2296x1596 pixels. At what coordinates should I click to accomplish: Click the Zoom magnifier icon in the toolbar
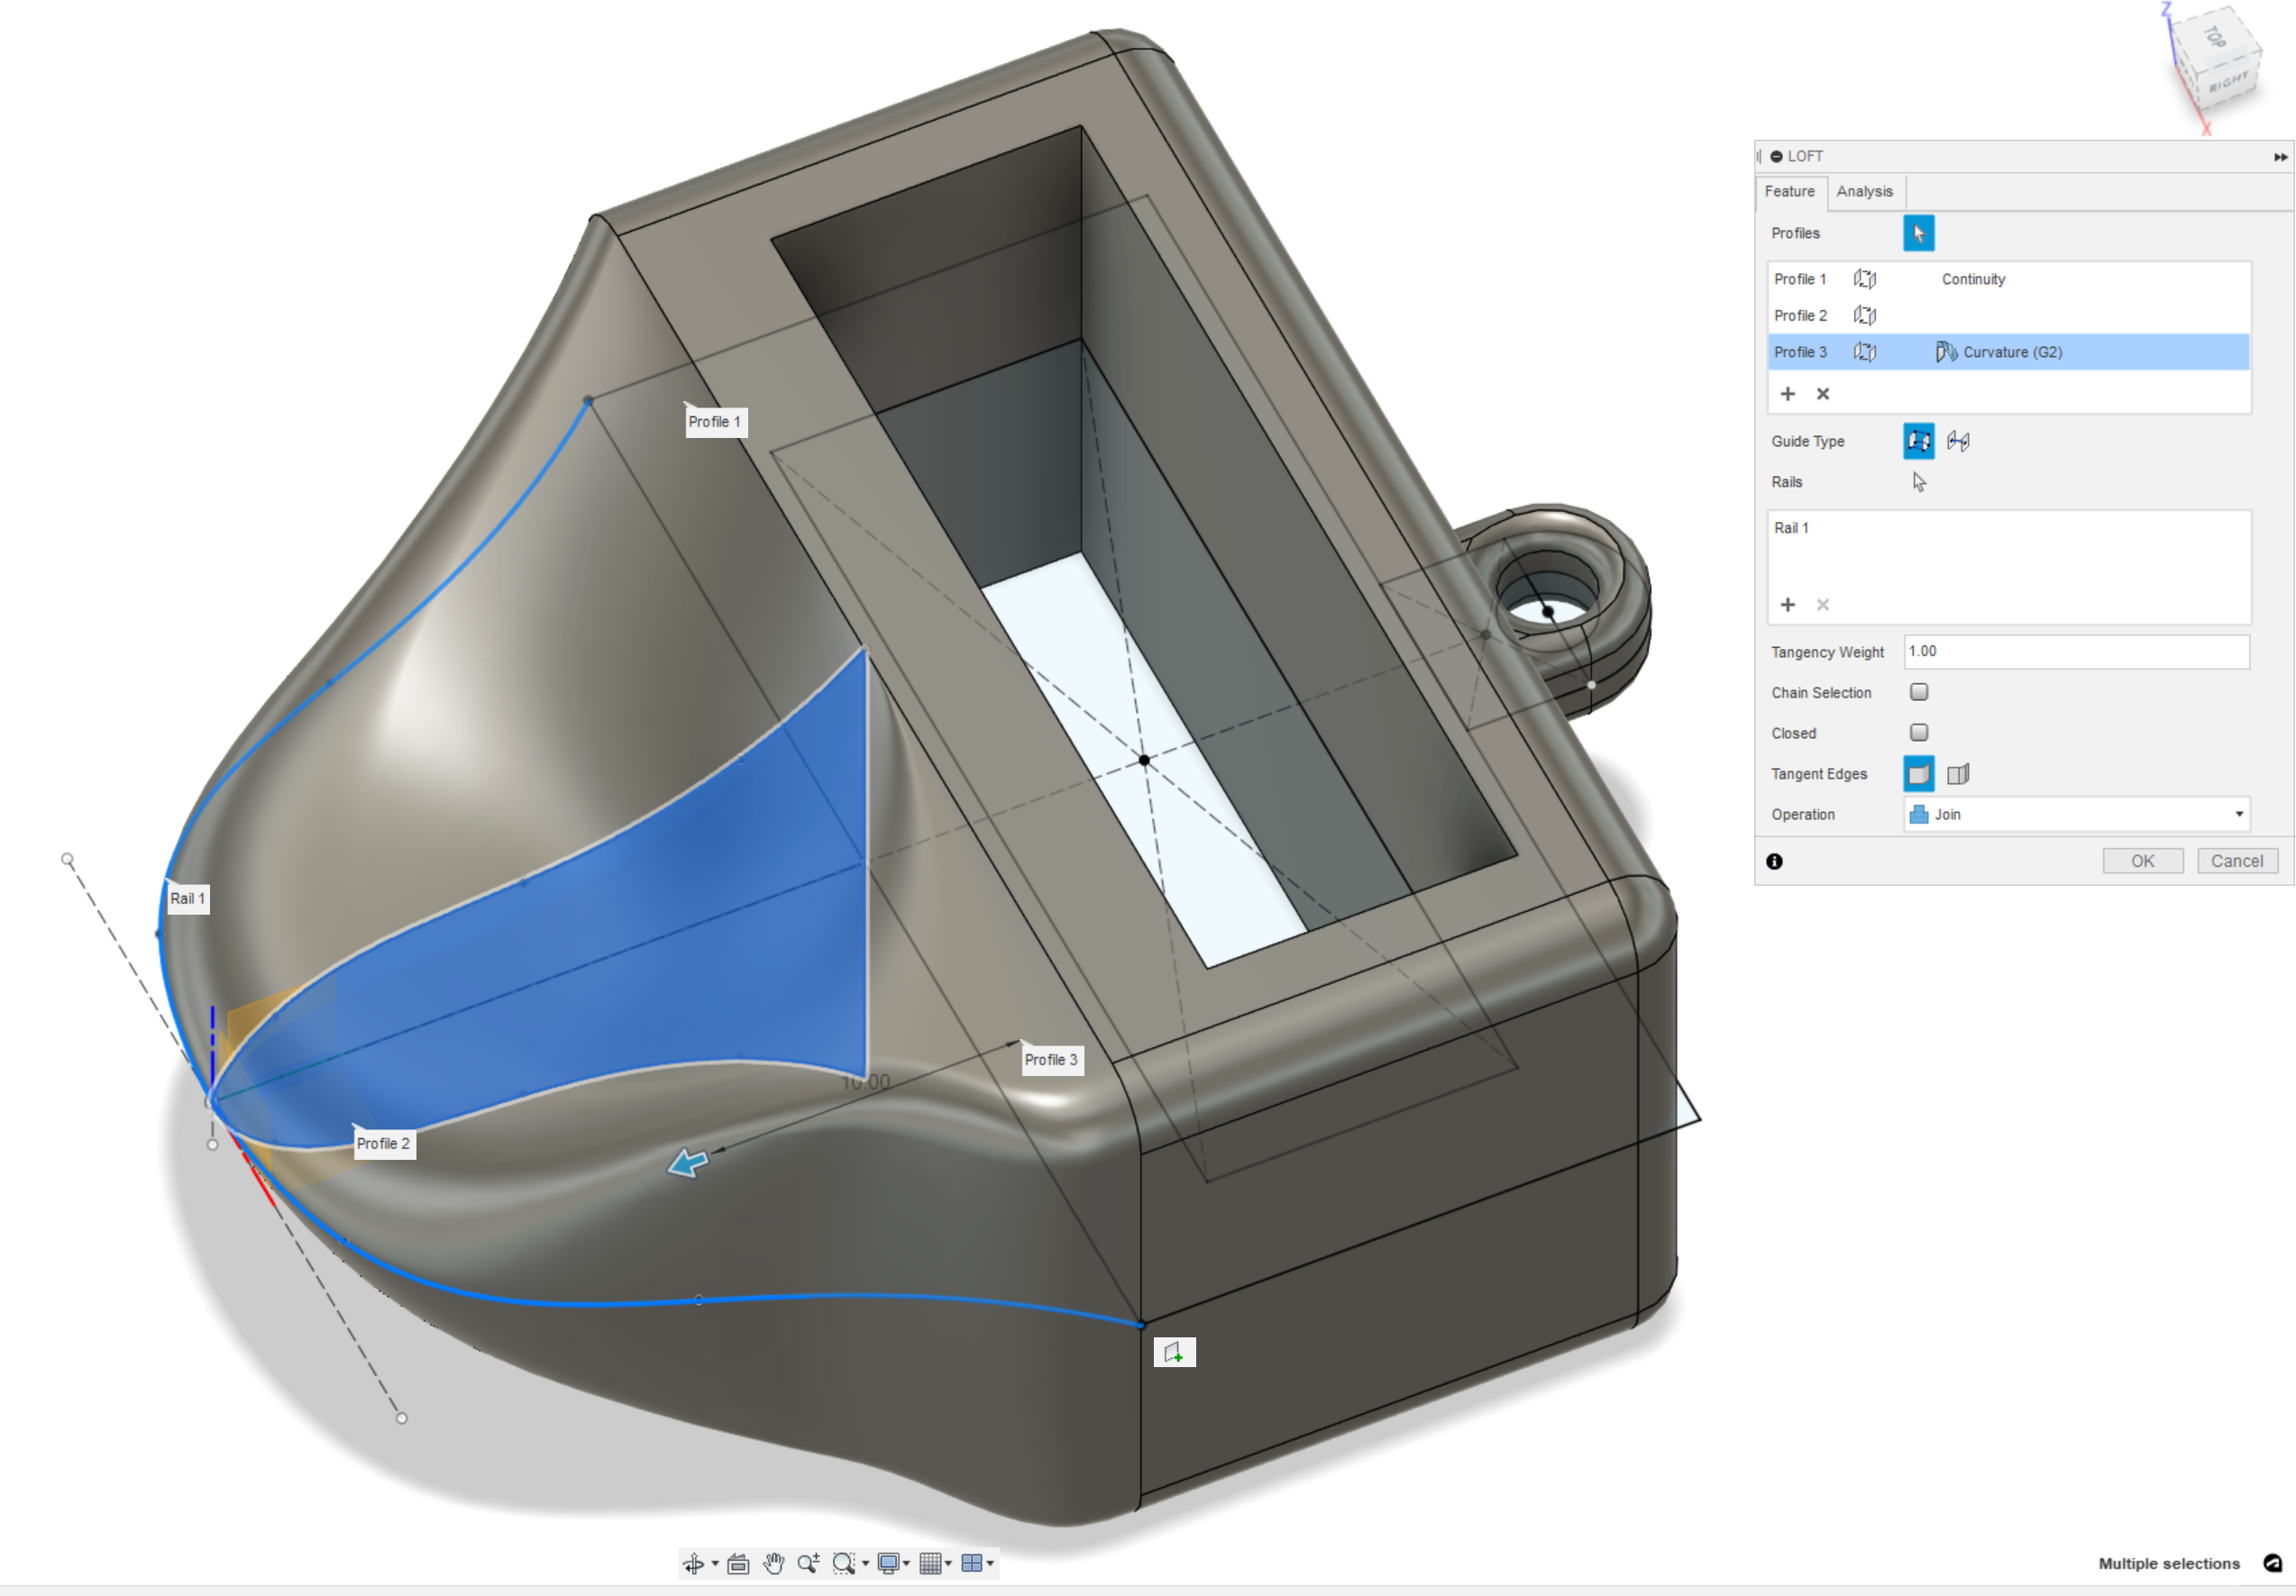point(810,1563)
